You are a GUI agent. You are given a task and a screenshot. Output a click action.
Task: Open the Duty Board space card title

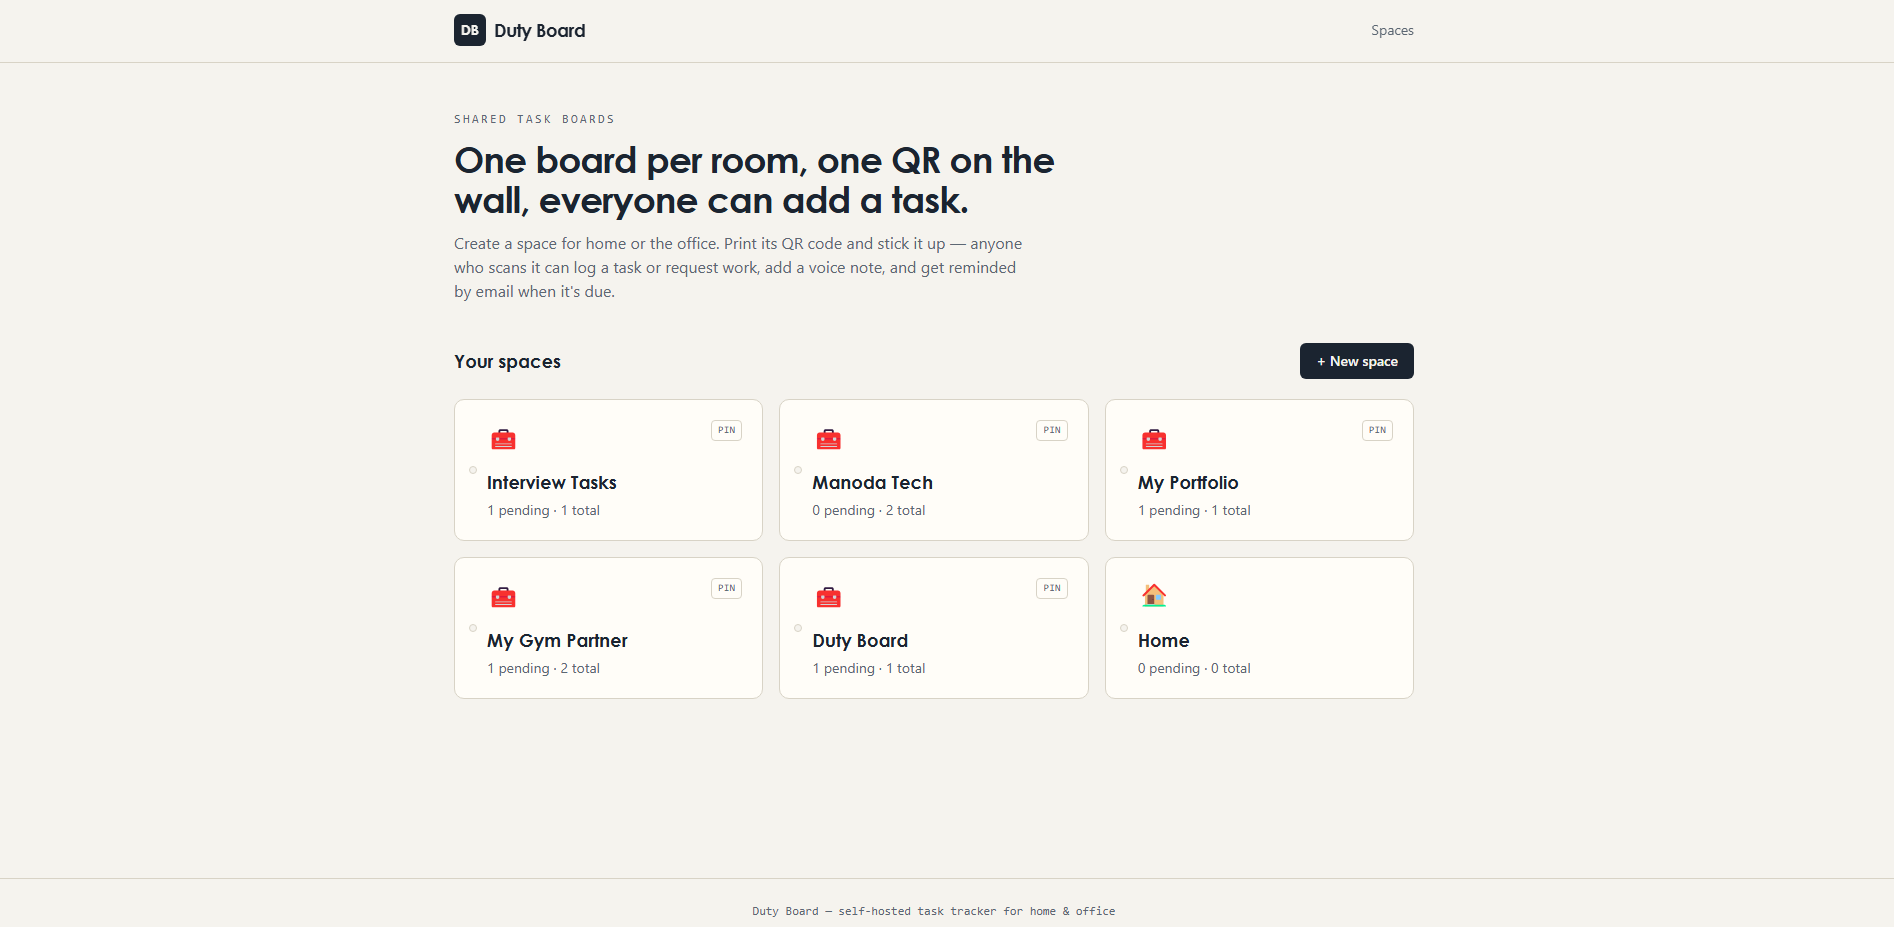(x=860, y=641)
